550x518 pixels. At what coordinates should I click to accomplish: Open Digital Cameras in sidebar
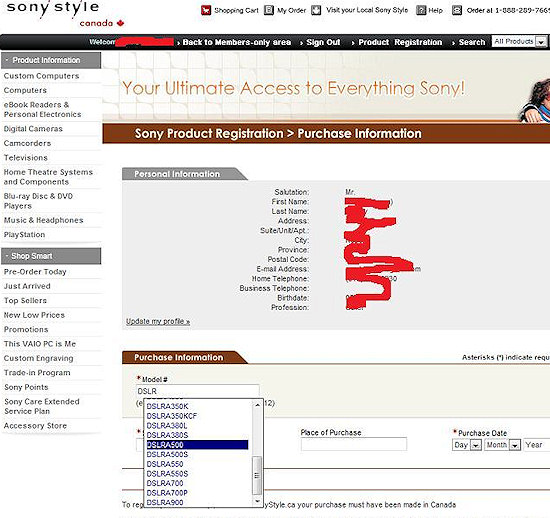33,129
